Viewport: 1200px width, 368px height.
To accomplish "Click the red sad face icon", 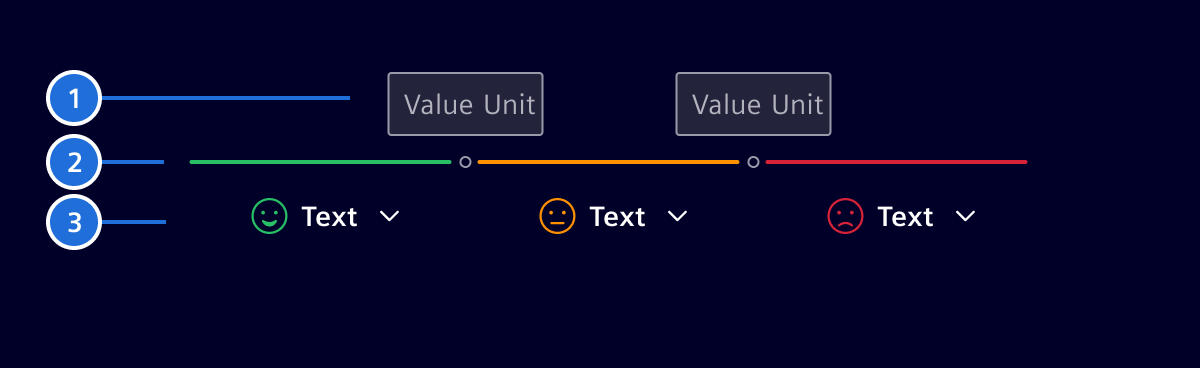I will pyautogui.click(x=845, y=216).
